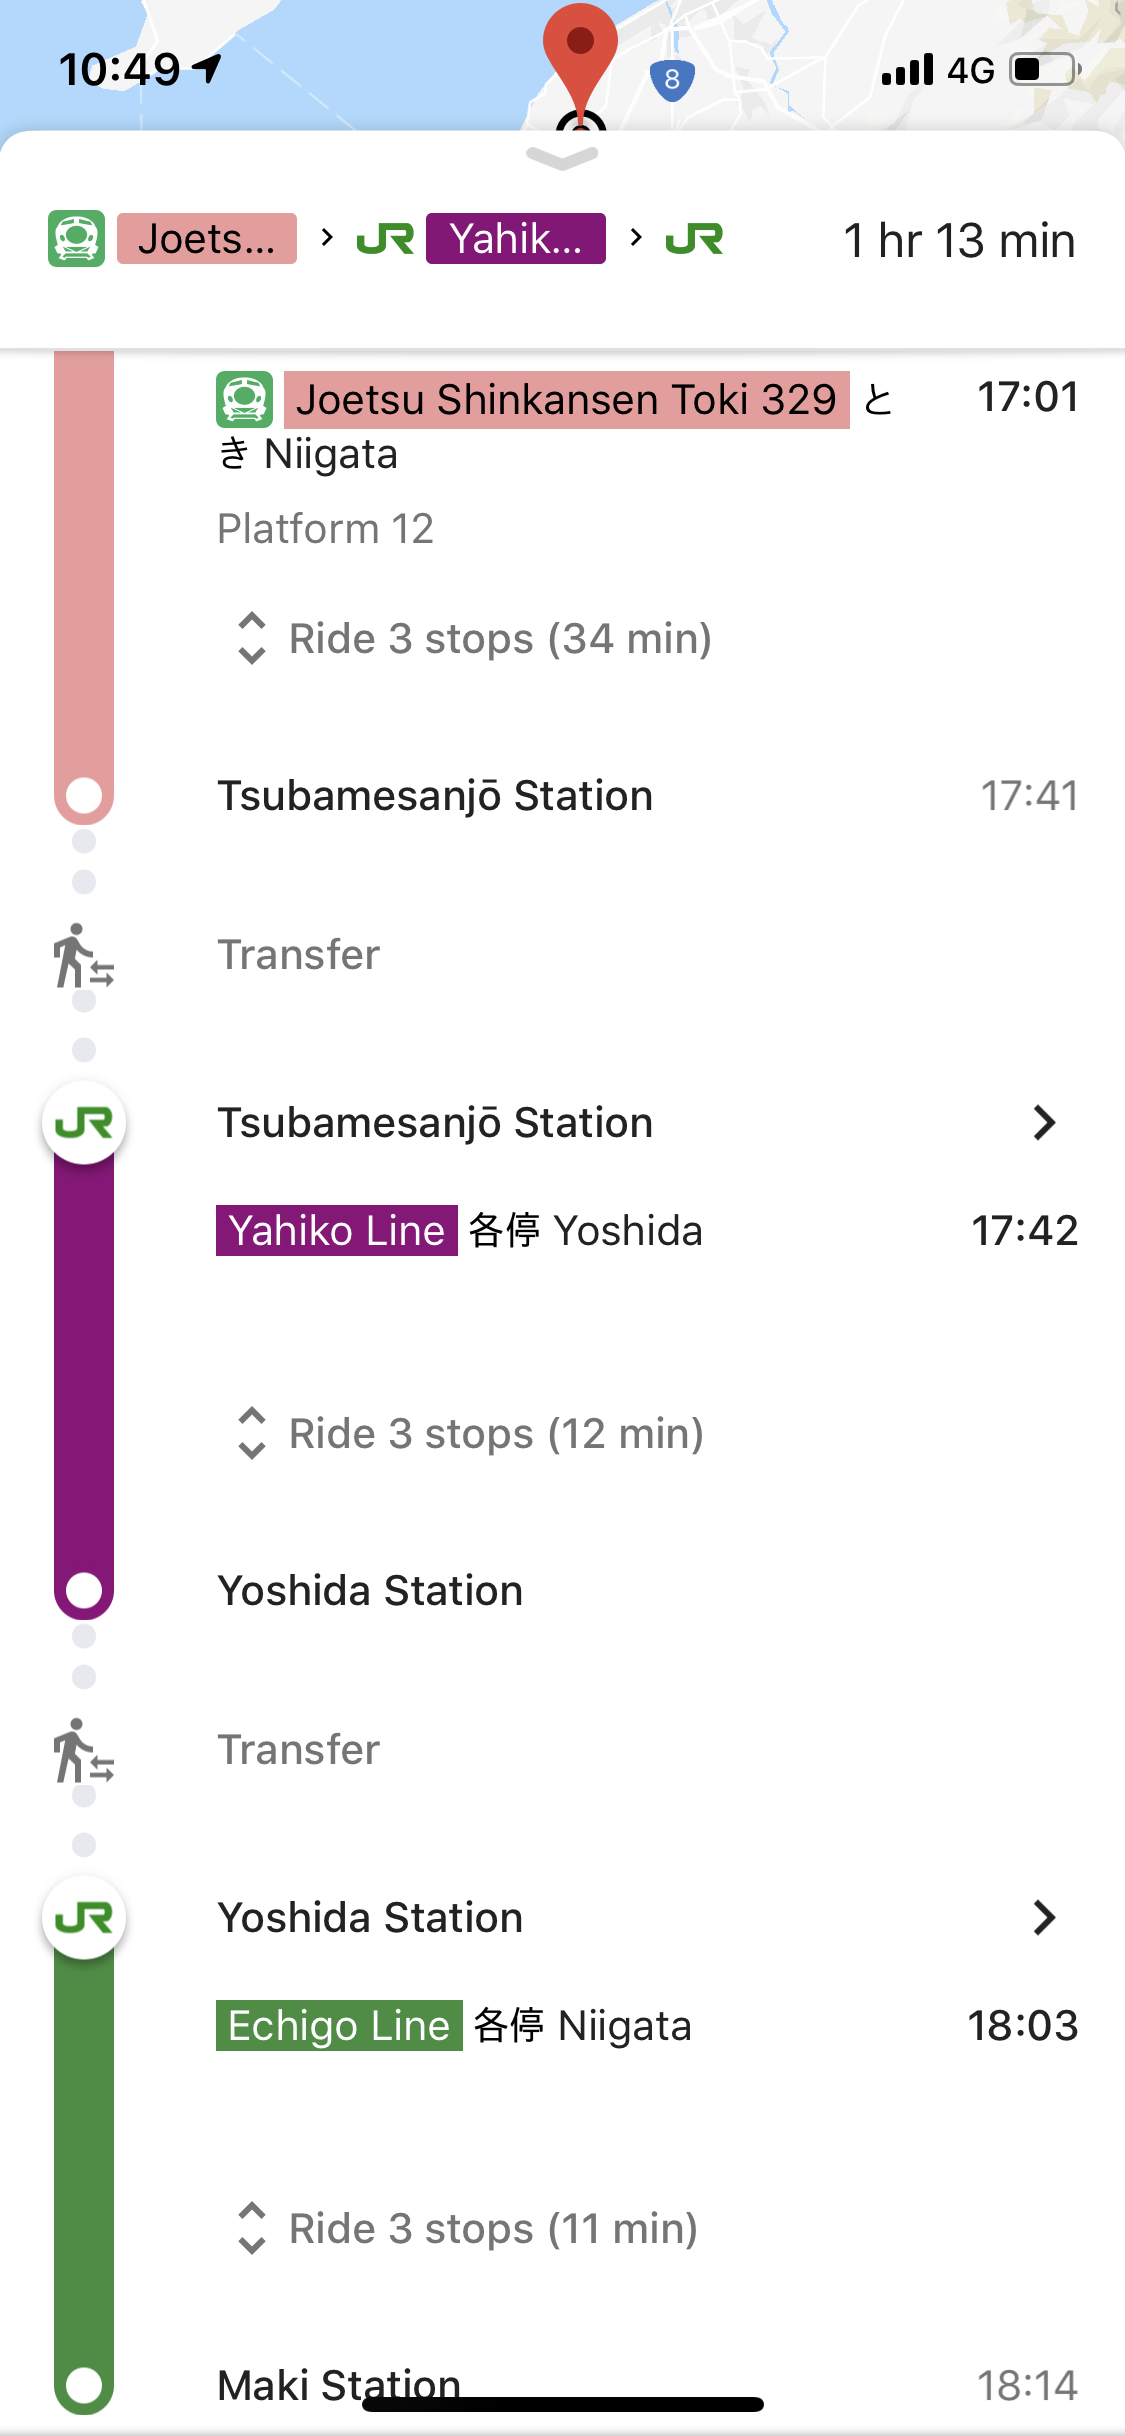
Task: Collapse the directions sheet with the chevron handle
Action: coord(562,157)
